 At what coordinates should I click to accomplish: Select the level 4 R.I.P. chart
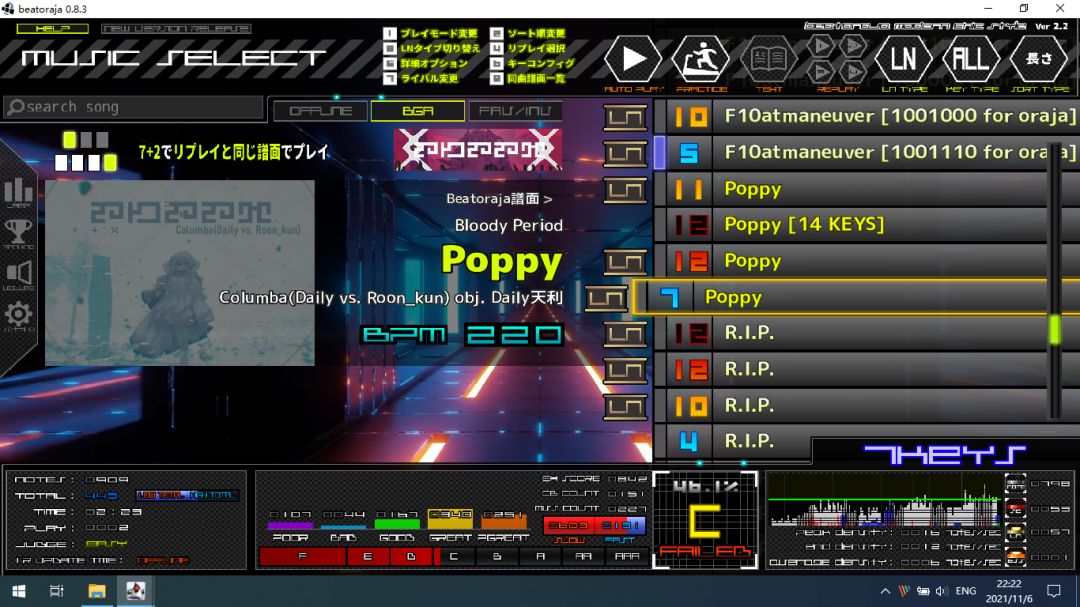pyautogui.click(x=733, y=441)
